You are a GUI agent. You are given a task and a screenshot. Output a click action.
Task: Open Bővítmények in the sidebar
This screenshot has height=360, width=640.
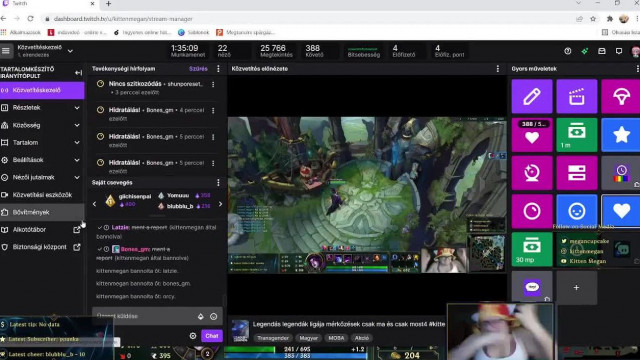tap(42, 212)
